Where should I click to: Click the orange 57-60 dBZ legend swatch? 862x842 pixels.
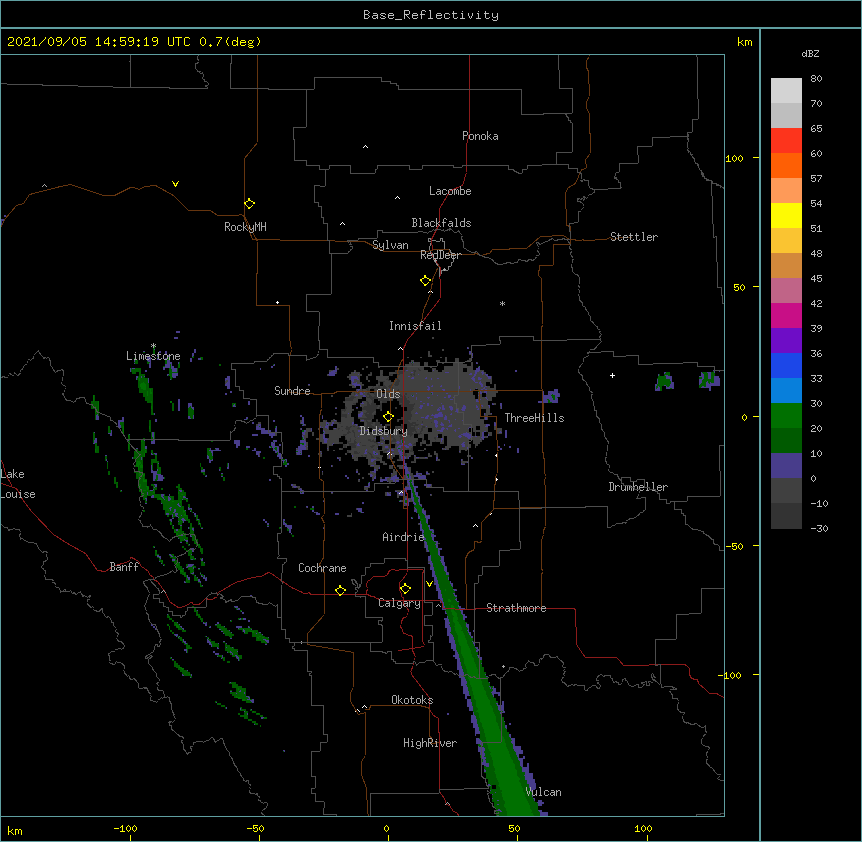(x=786, y=165)
